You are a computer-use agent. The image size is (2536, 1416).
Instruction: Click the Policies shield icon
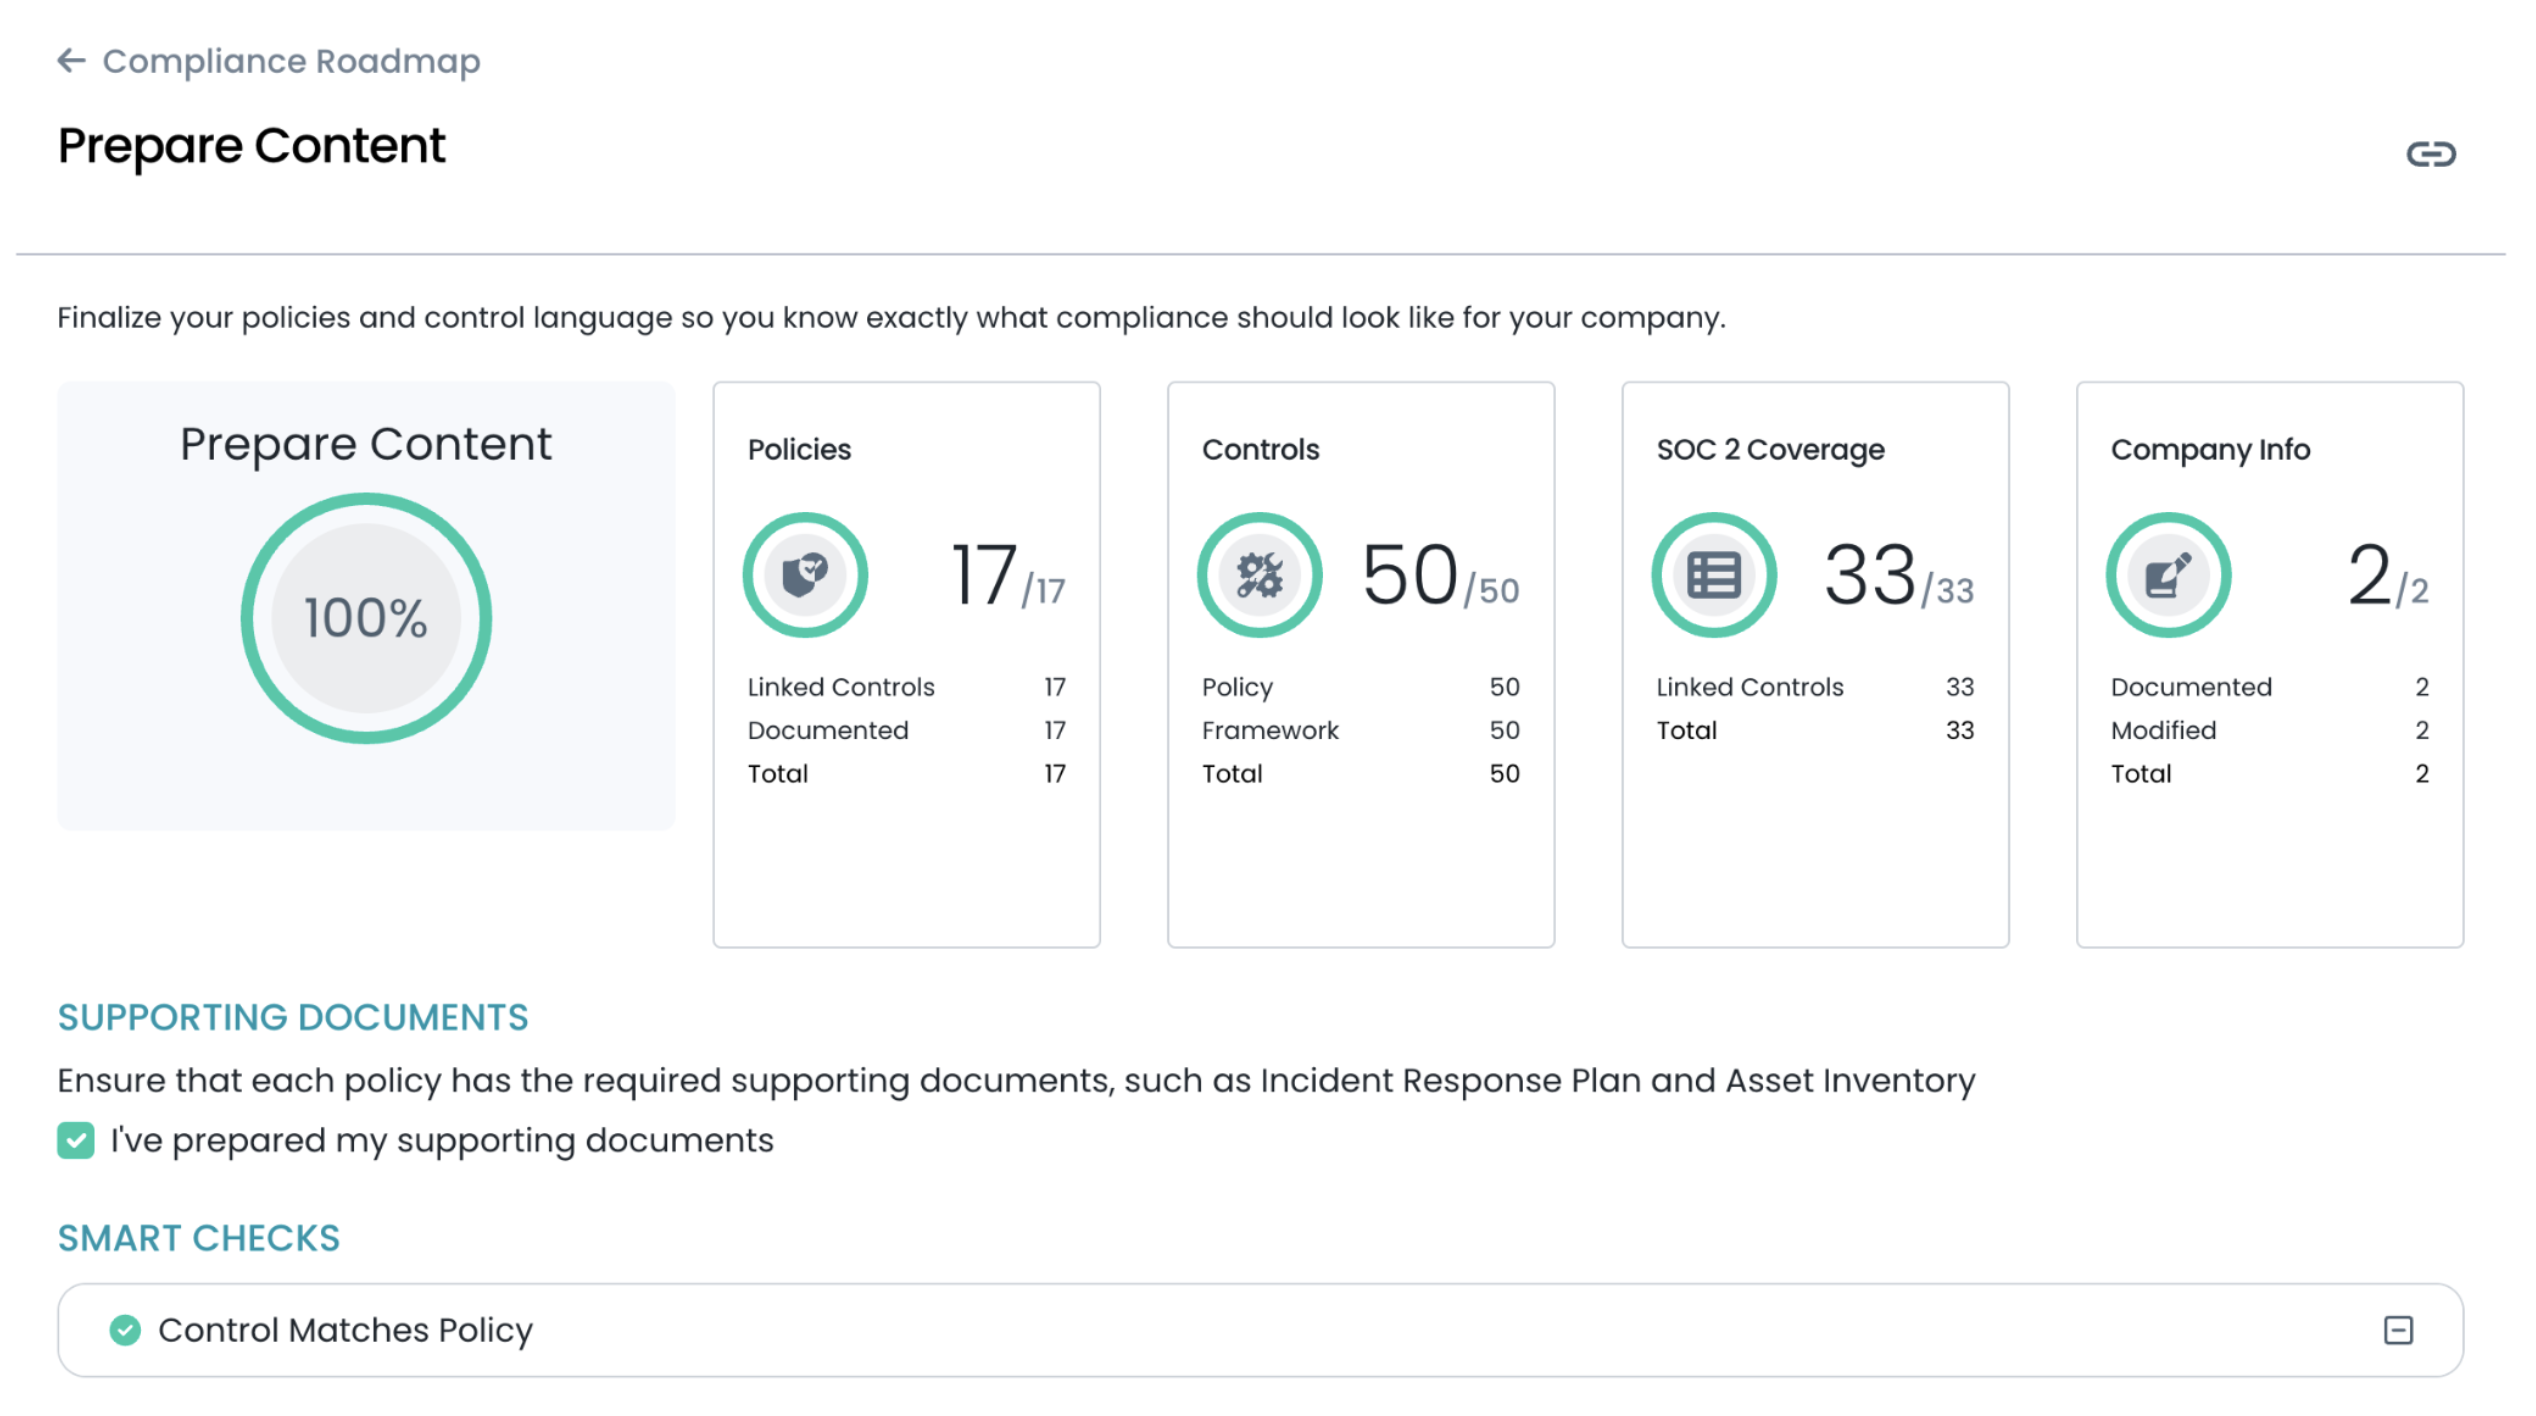[805, 575]
